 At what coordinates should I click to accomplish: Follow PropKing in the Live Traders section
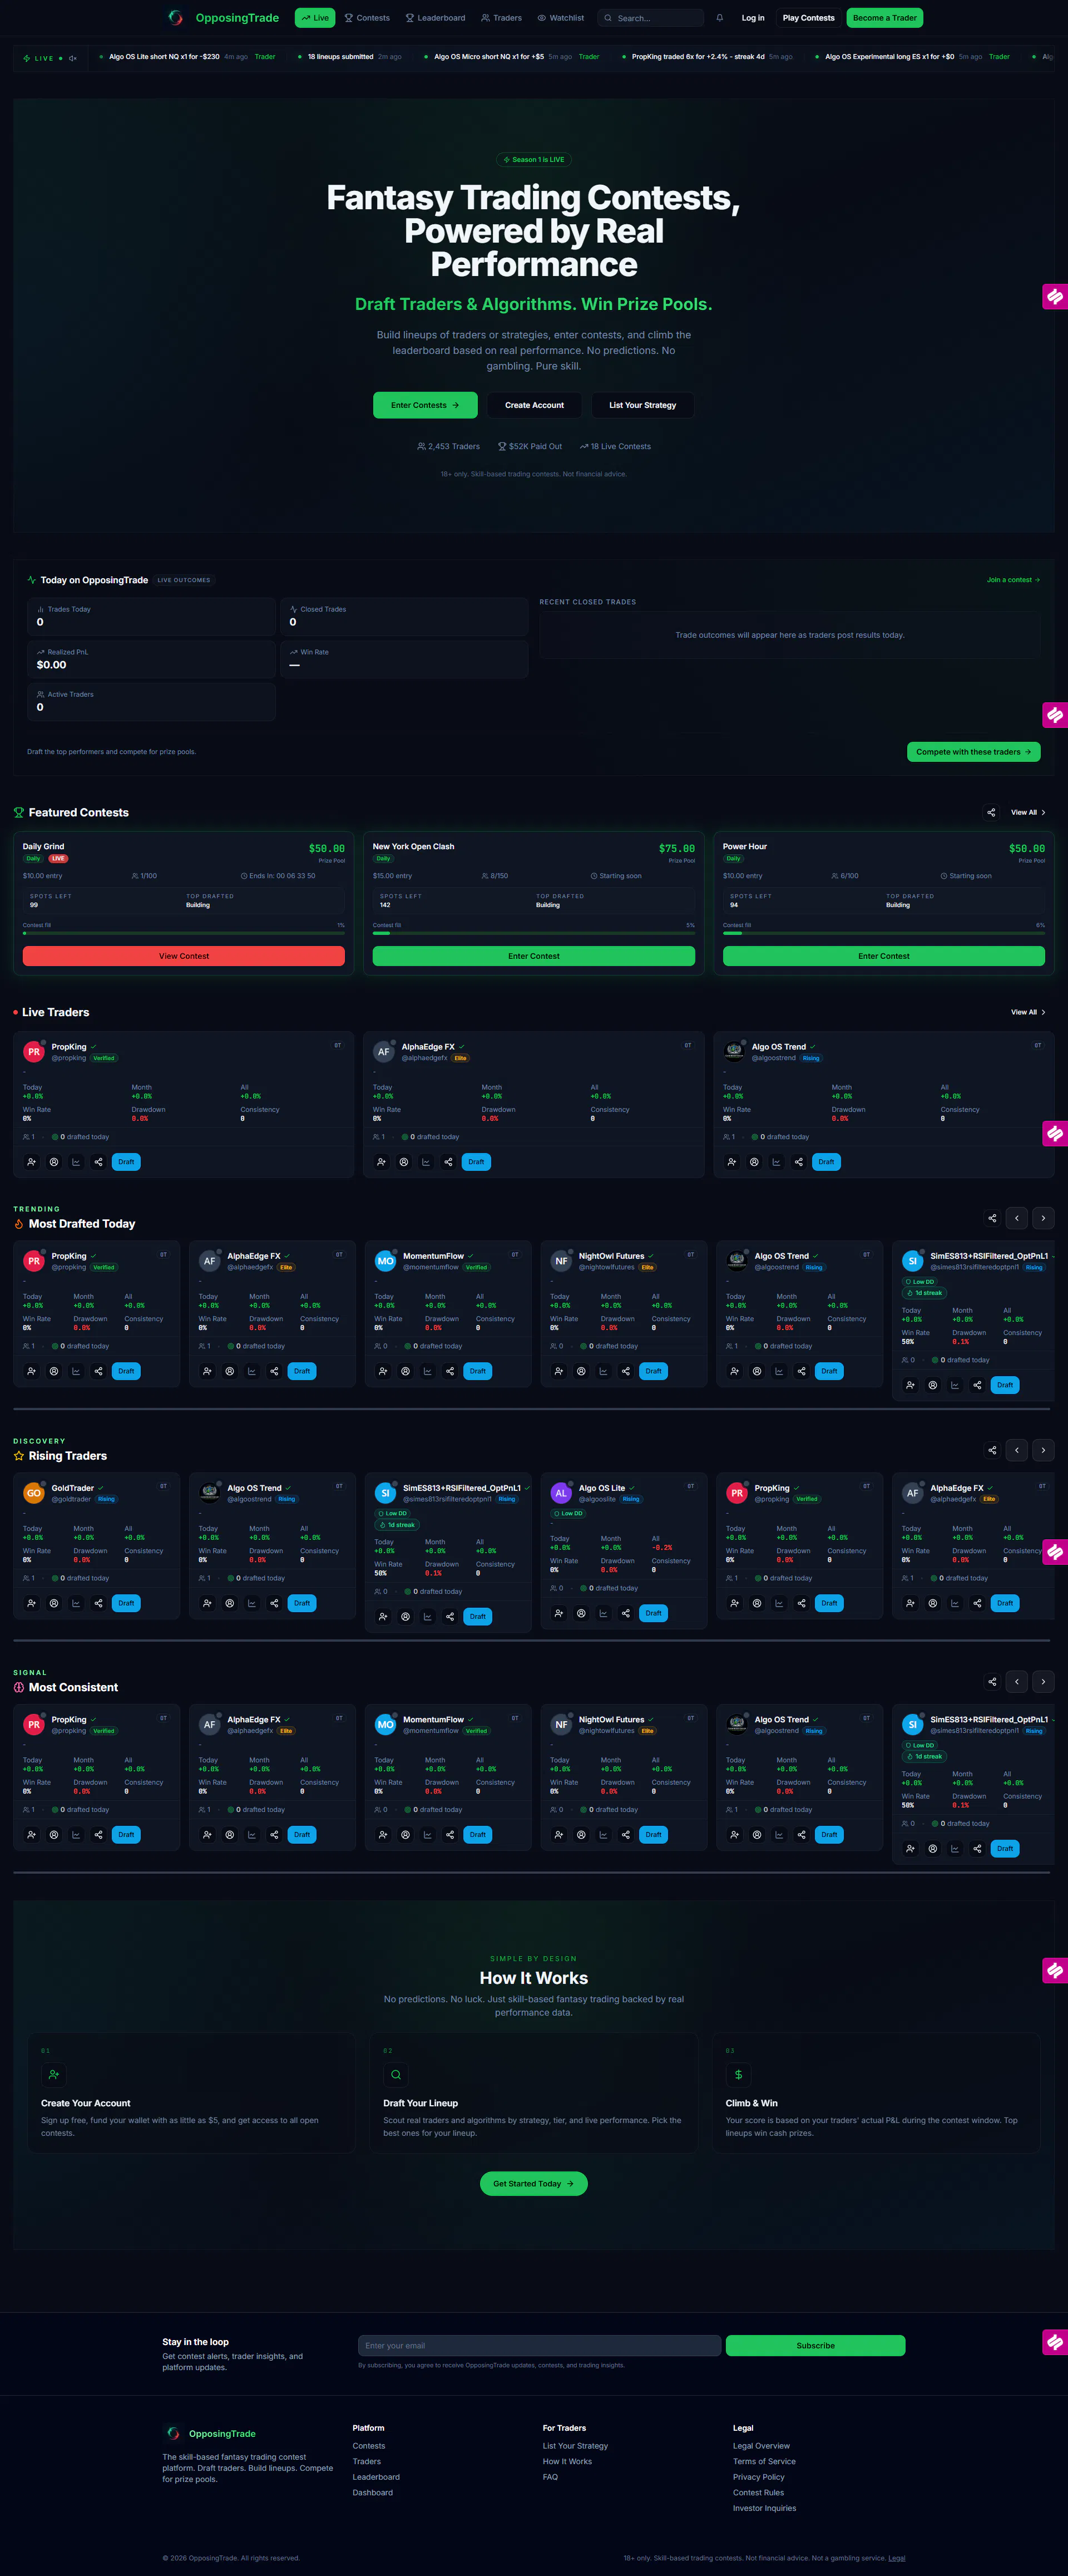pyautogui.click(x=32, y=1162)
